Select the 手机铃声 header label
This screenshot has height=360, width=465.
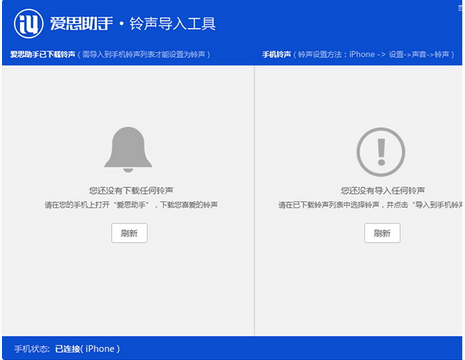[277, 54]
